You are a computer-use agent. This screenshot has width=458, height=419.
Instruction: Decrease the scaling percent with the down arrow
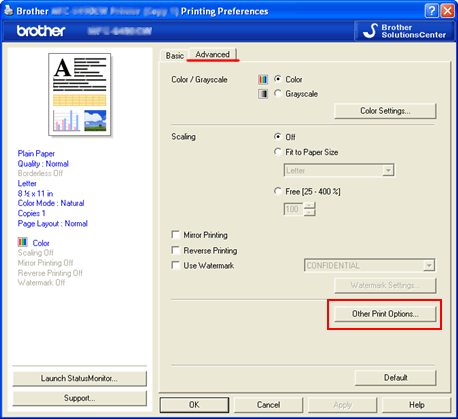coord(310,213)
